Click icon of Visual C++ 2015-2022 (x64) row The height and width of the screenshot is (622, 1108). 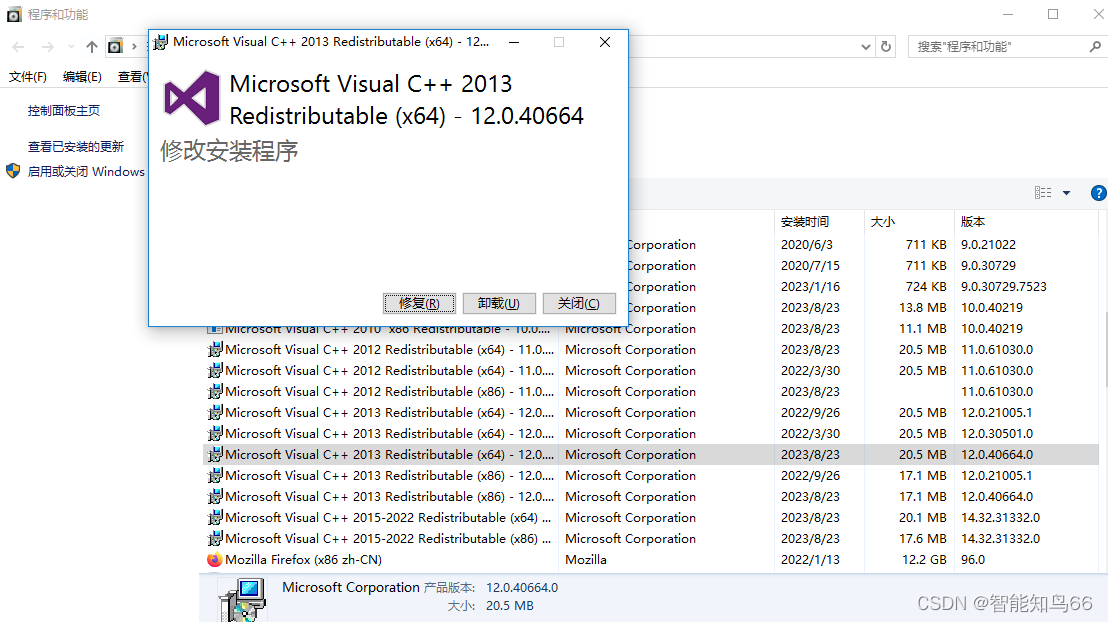click(215, 517)
